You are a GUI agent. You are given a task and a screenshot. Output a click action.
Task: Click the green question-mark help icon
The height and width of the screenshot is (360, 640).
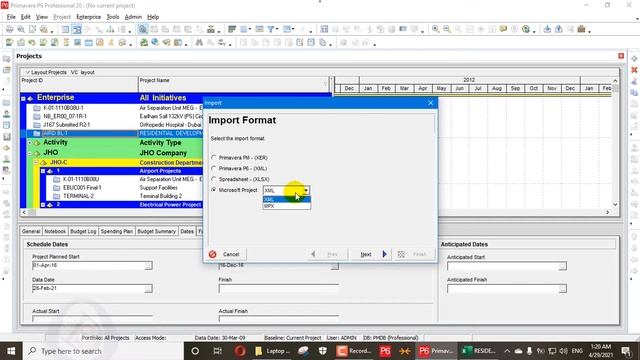point(526,29)
